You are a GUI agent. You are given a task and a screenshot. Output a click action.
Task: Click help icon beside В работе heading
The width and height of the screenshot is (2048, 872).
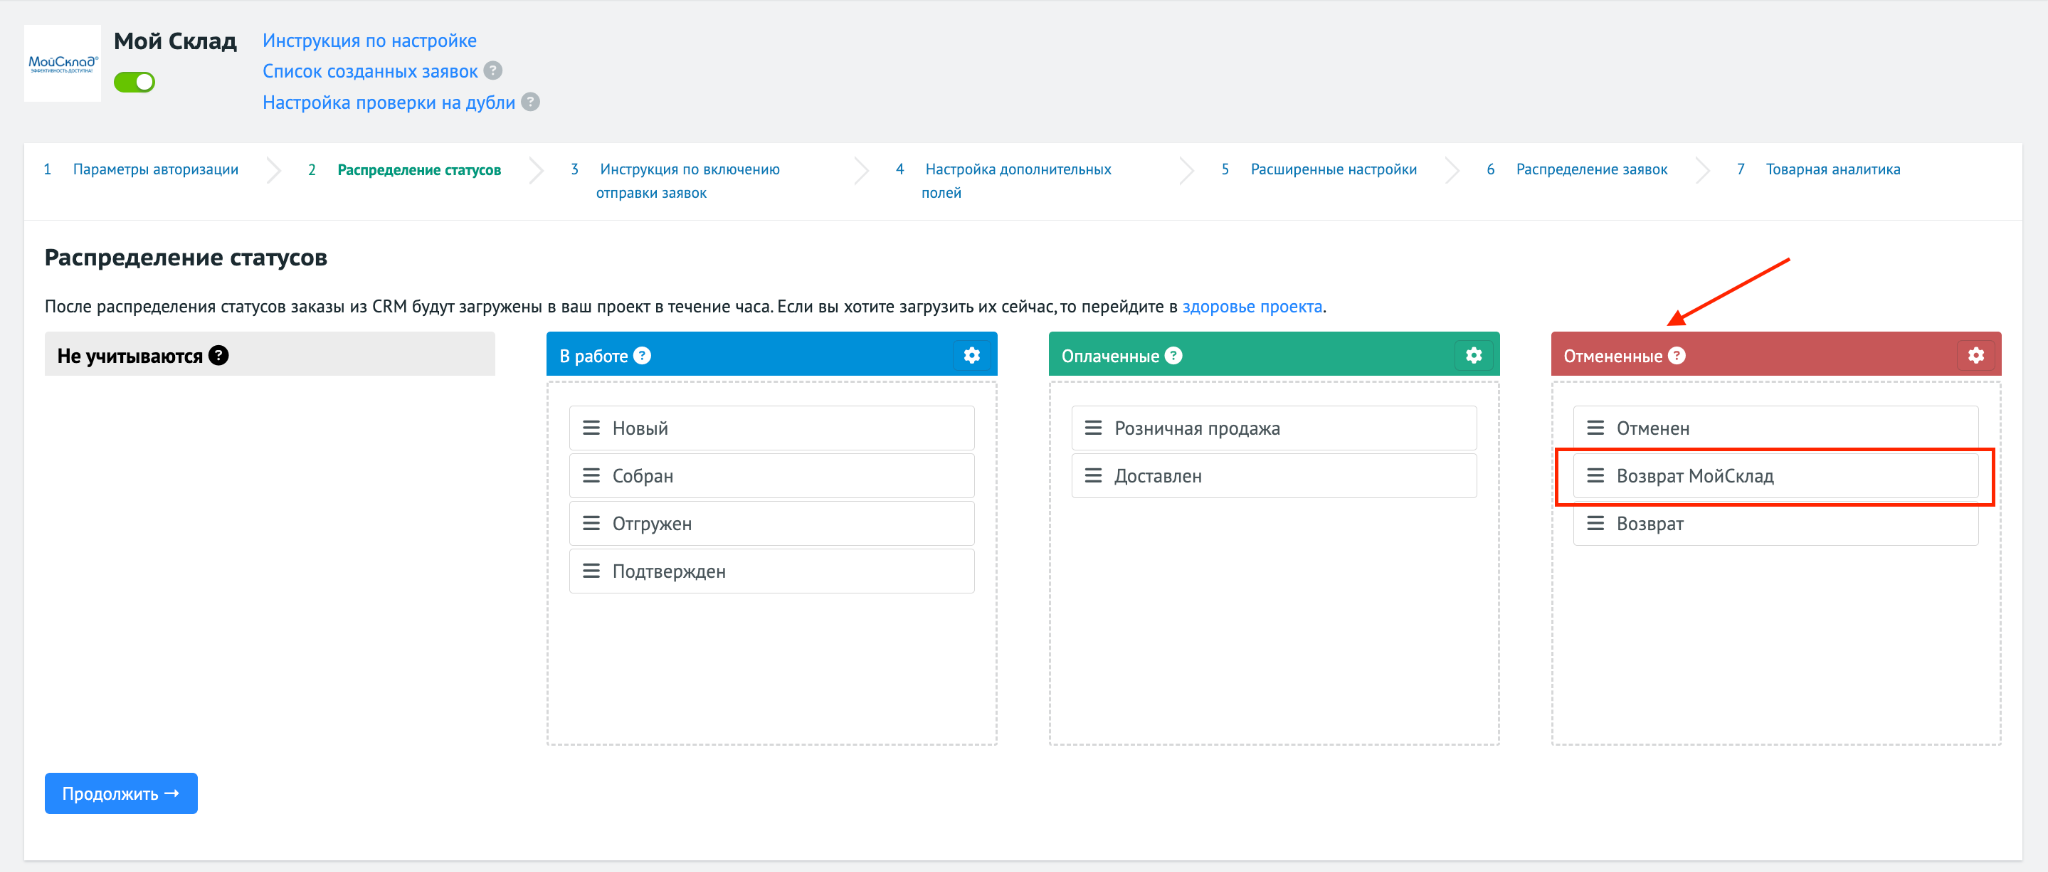[642, 355]
